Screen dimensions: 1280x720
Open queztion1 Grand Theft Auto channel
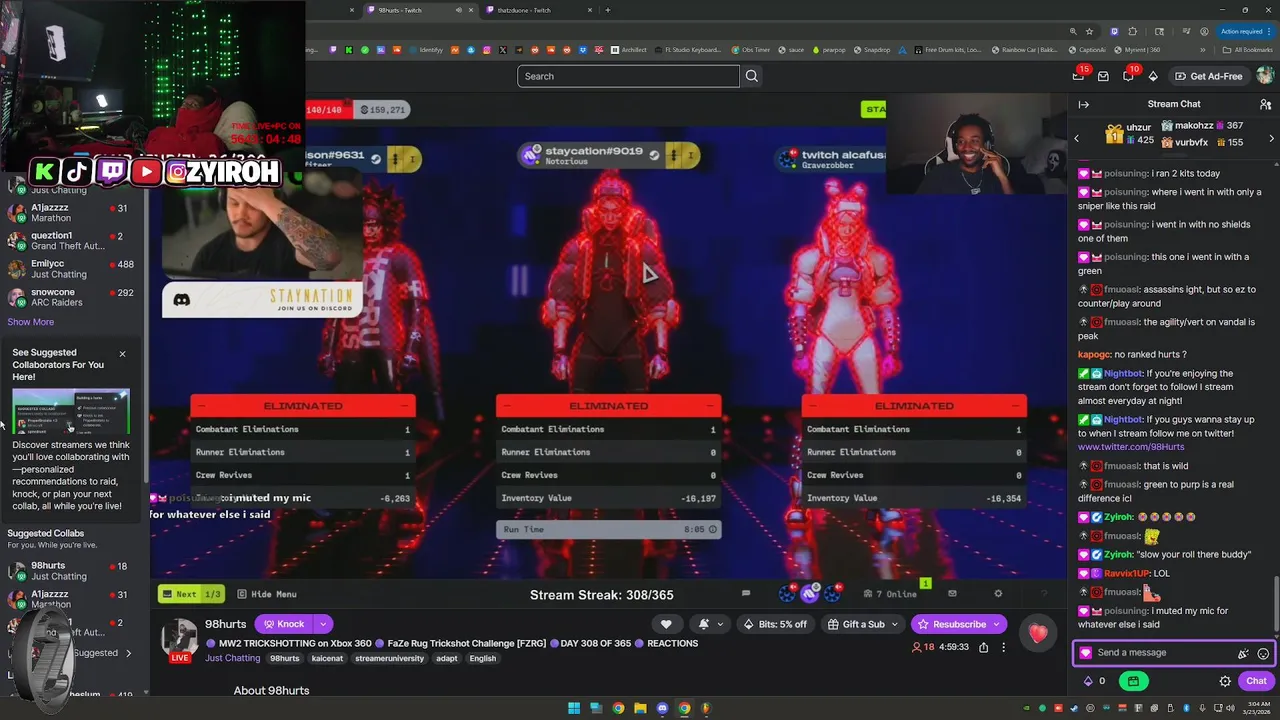[72, 241]
